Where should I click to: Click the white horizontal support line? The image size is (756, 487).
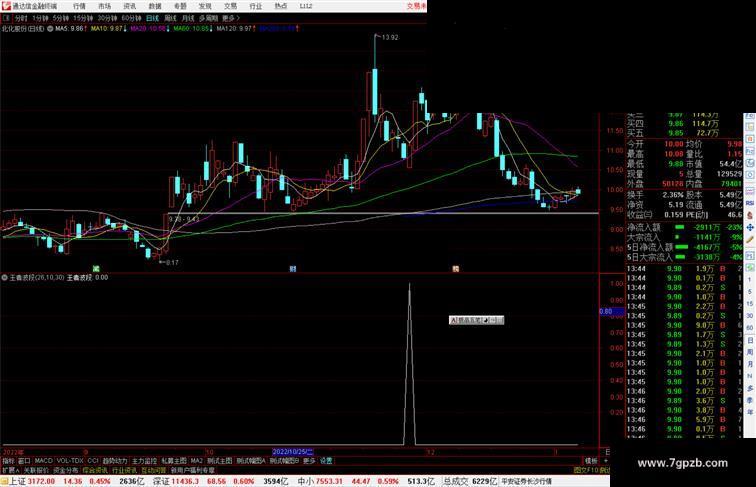click(x=383, y=213)
